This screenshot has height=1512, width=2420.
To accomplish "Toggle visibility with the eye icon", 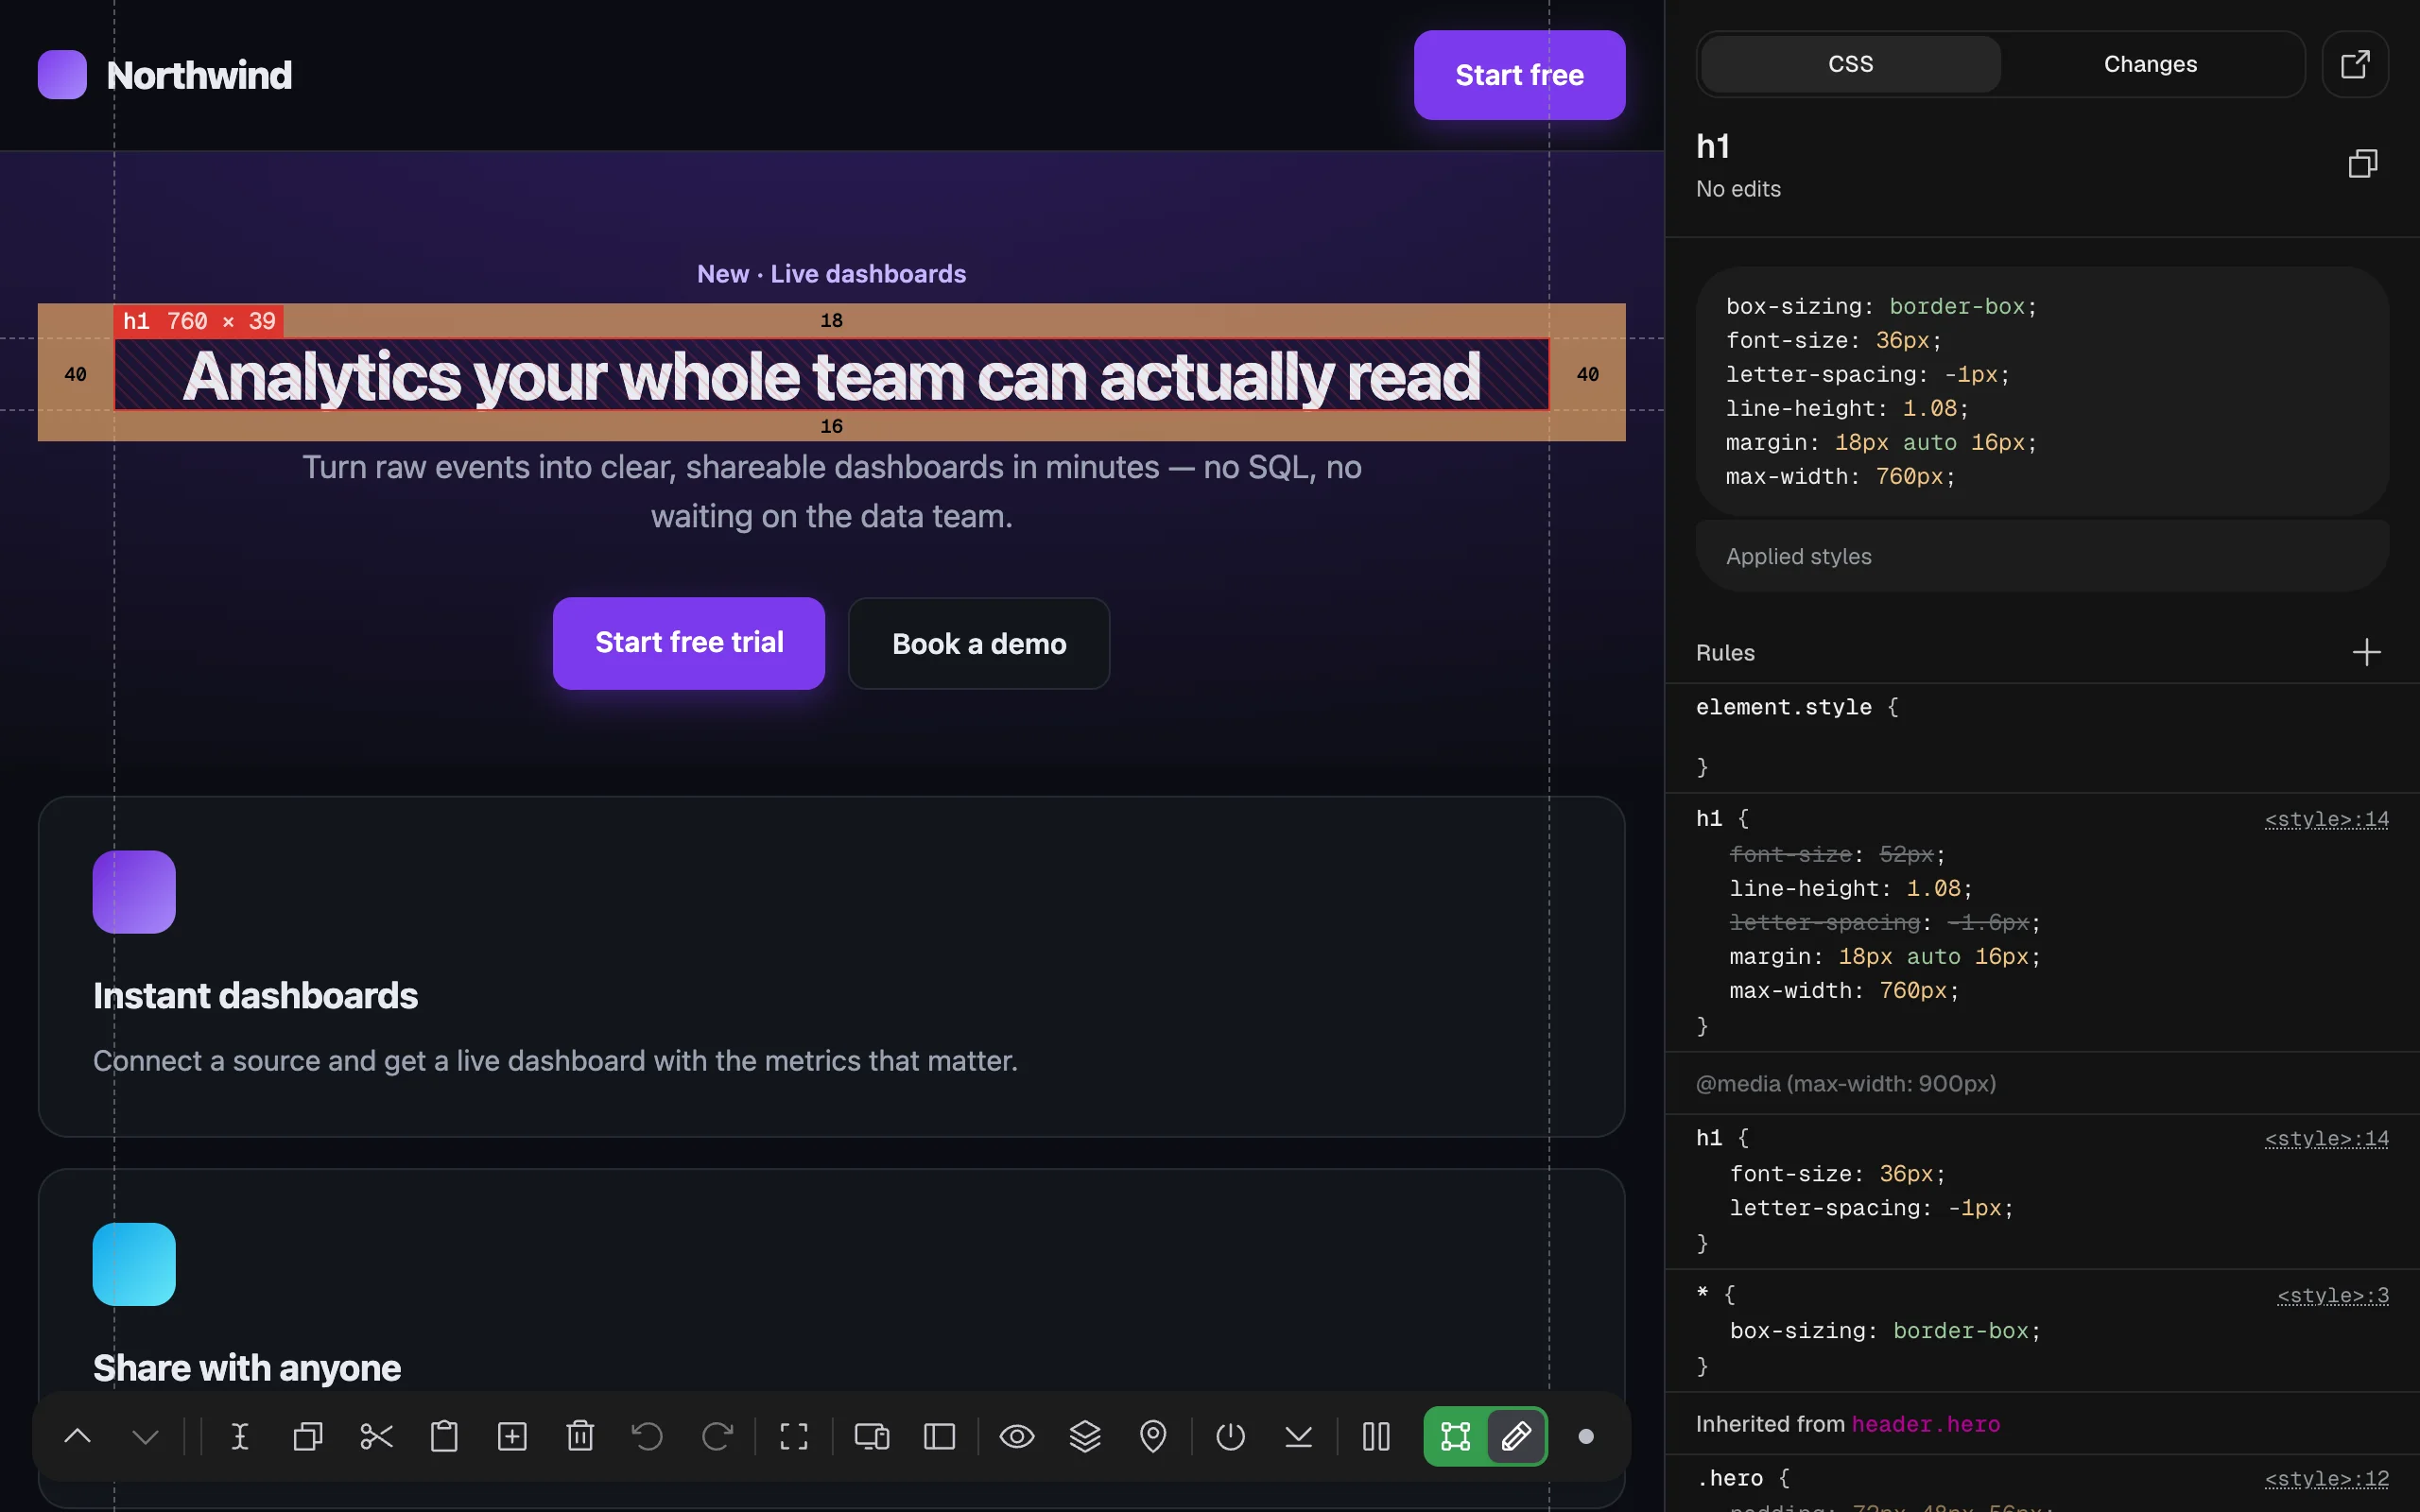I will point(1017,1437).
